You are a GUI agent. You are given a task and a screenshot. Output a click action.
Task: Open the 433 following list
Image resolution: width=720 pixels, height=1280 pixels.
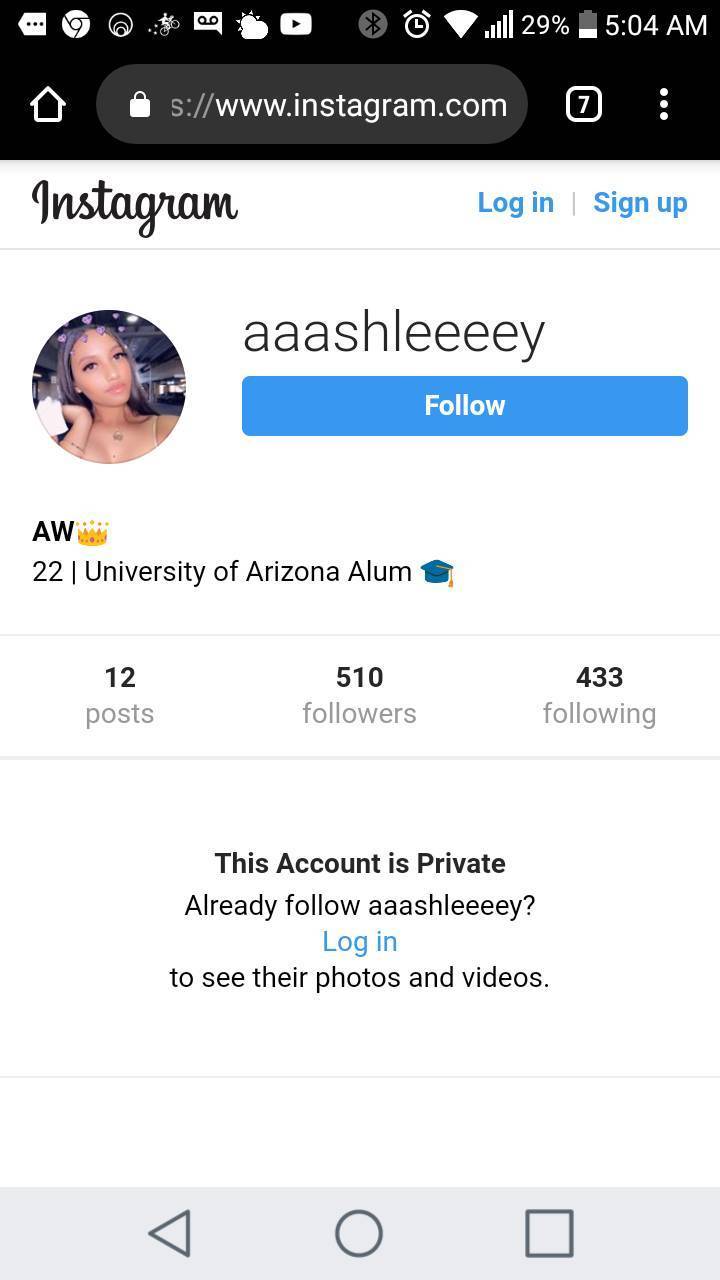[x=600, y=695]
